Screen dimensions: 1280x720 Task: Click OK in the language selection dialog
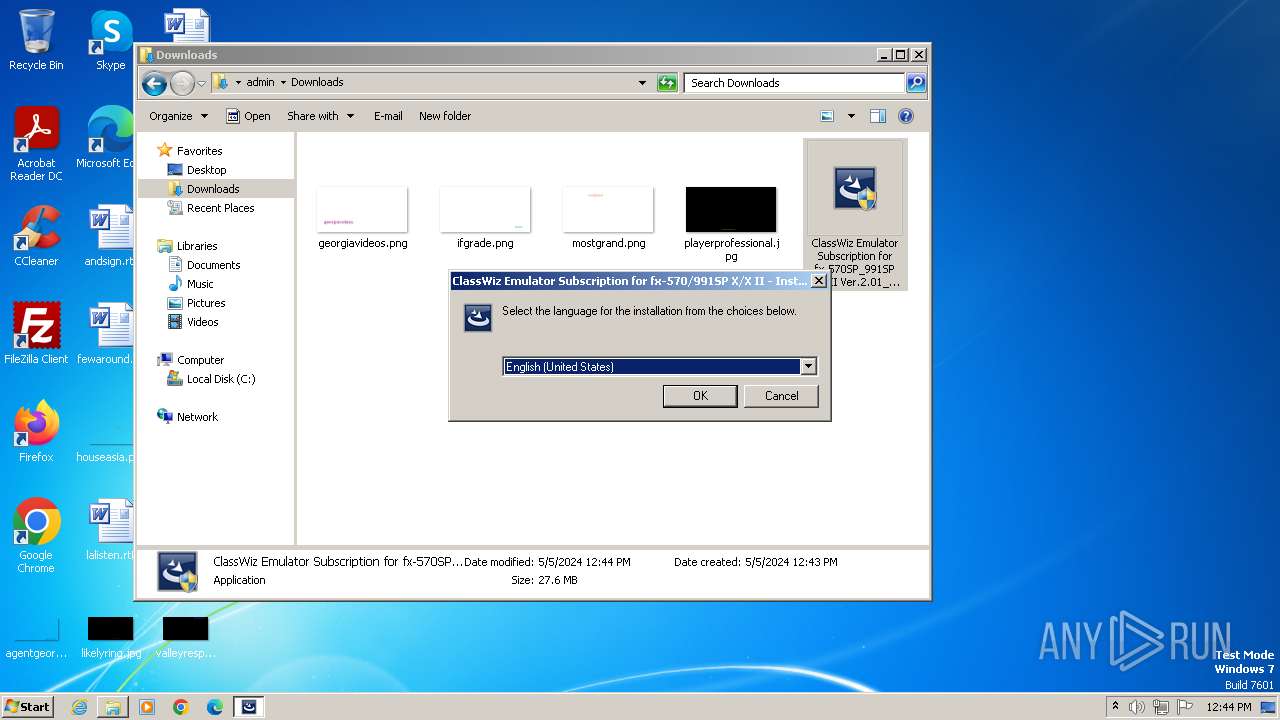pos(700,396)
